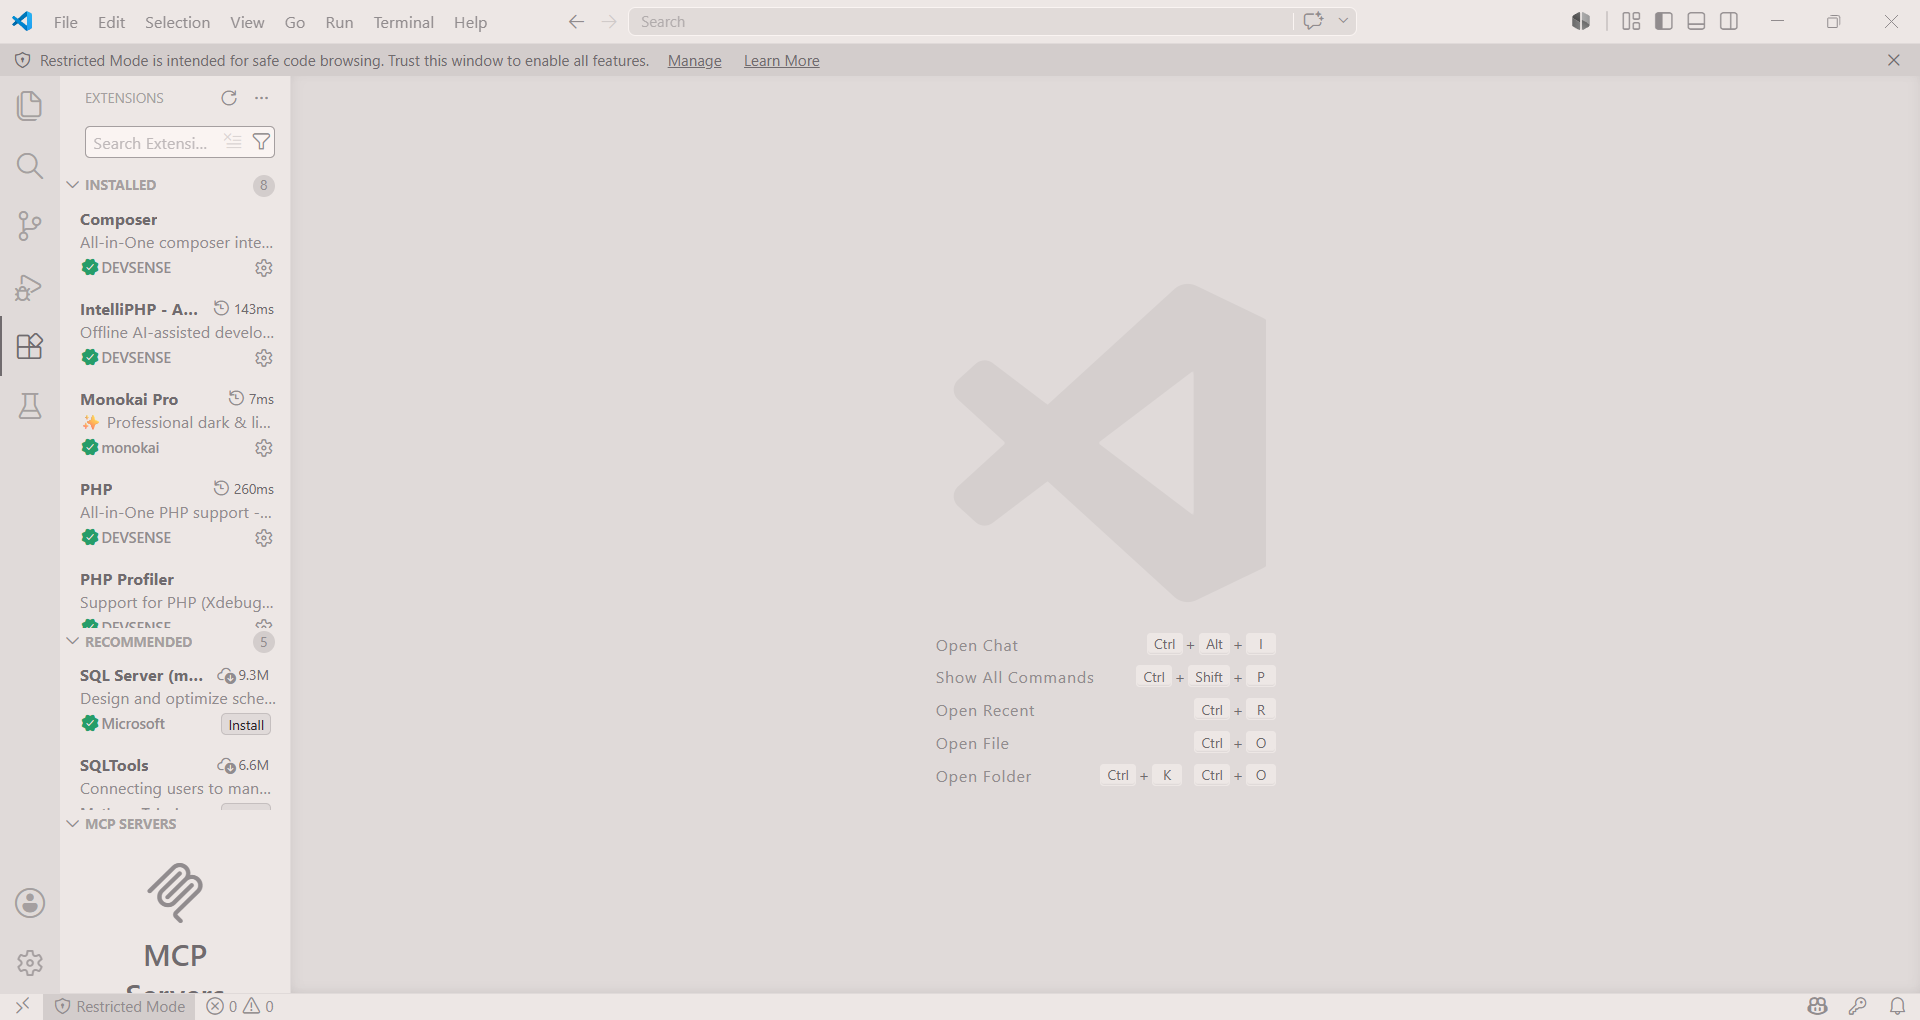Select the Composer extension entry

175,243
